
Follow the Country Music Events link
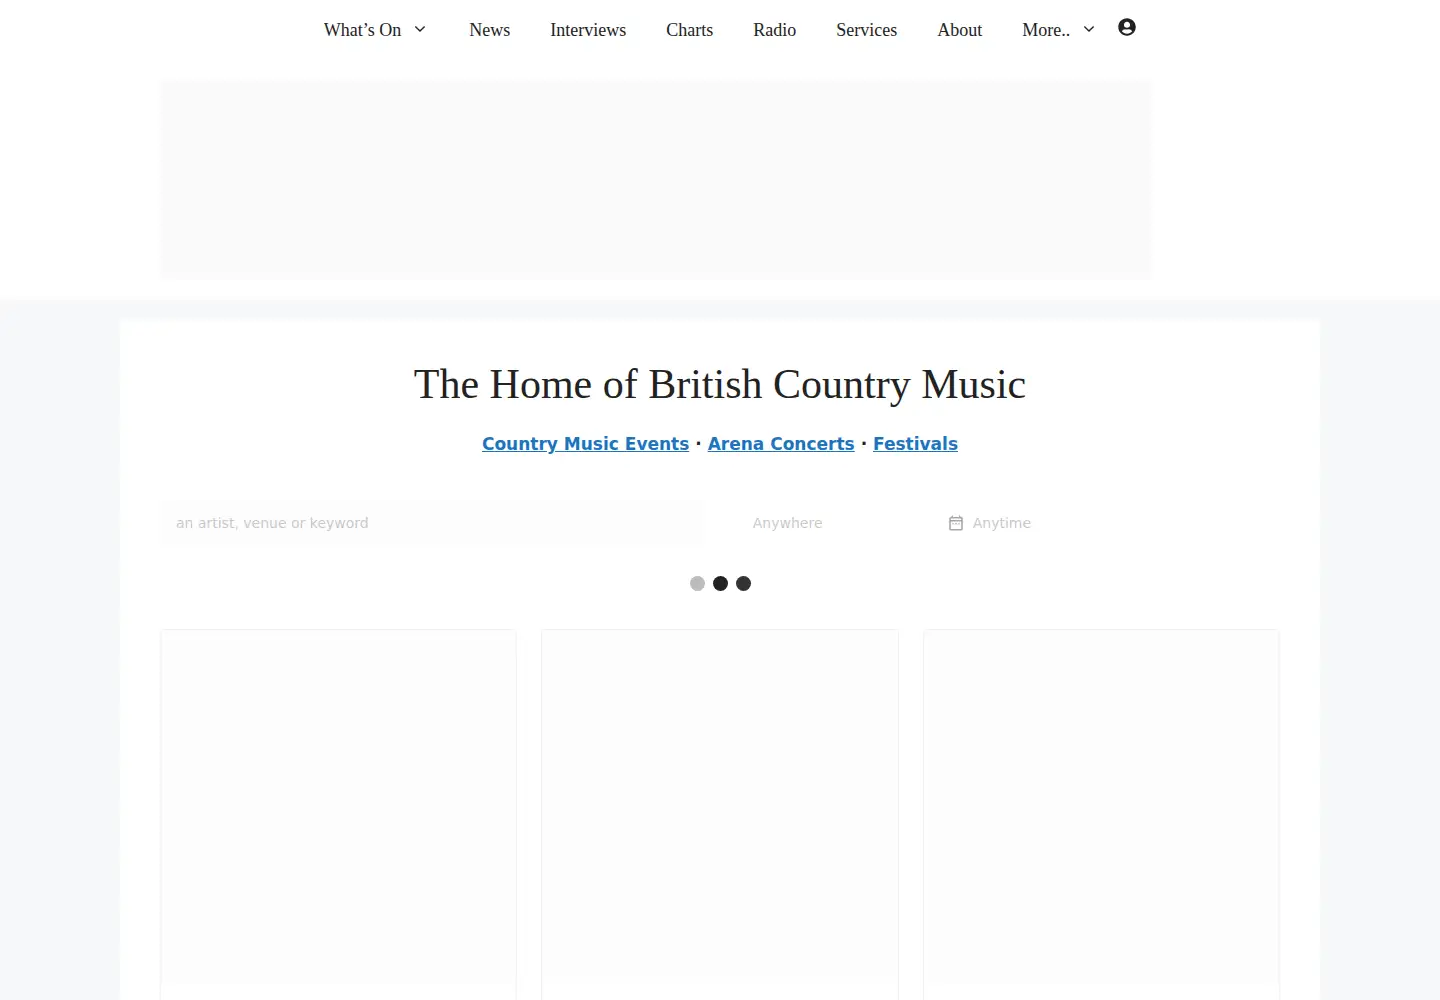coord(585,444)
